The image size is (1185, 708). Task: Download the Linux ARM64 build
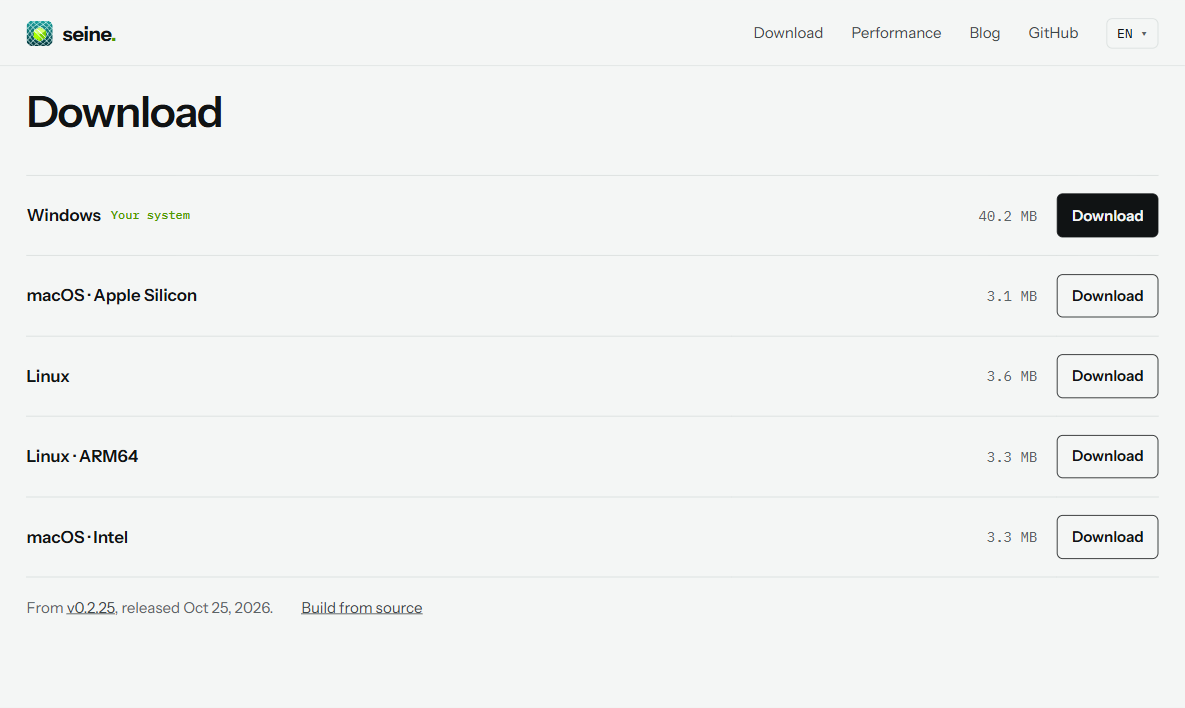pos(1106,456)
